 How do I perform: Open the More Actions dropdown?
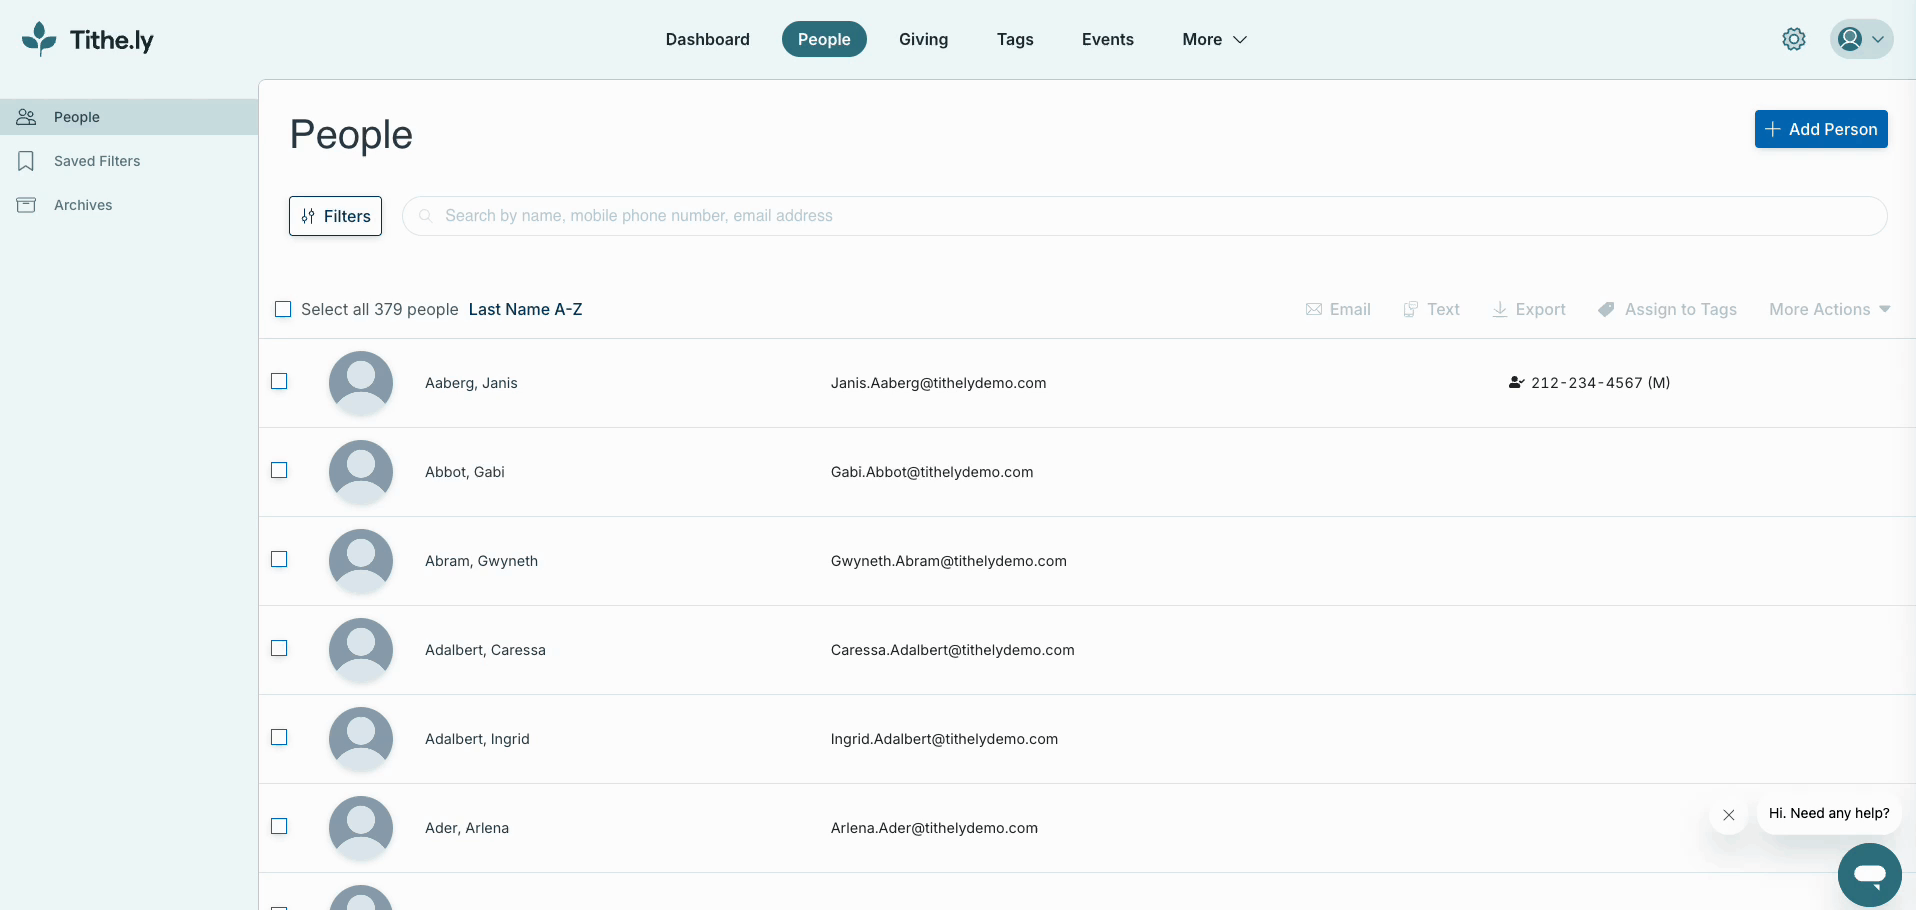click(1829, 310)
